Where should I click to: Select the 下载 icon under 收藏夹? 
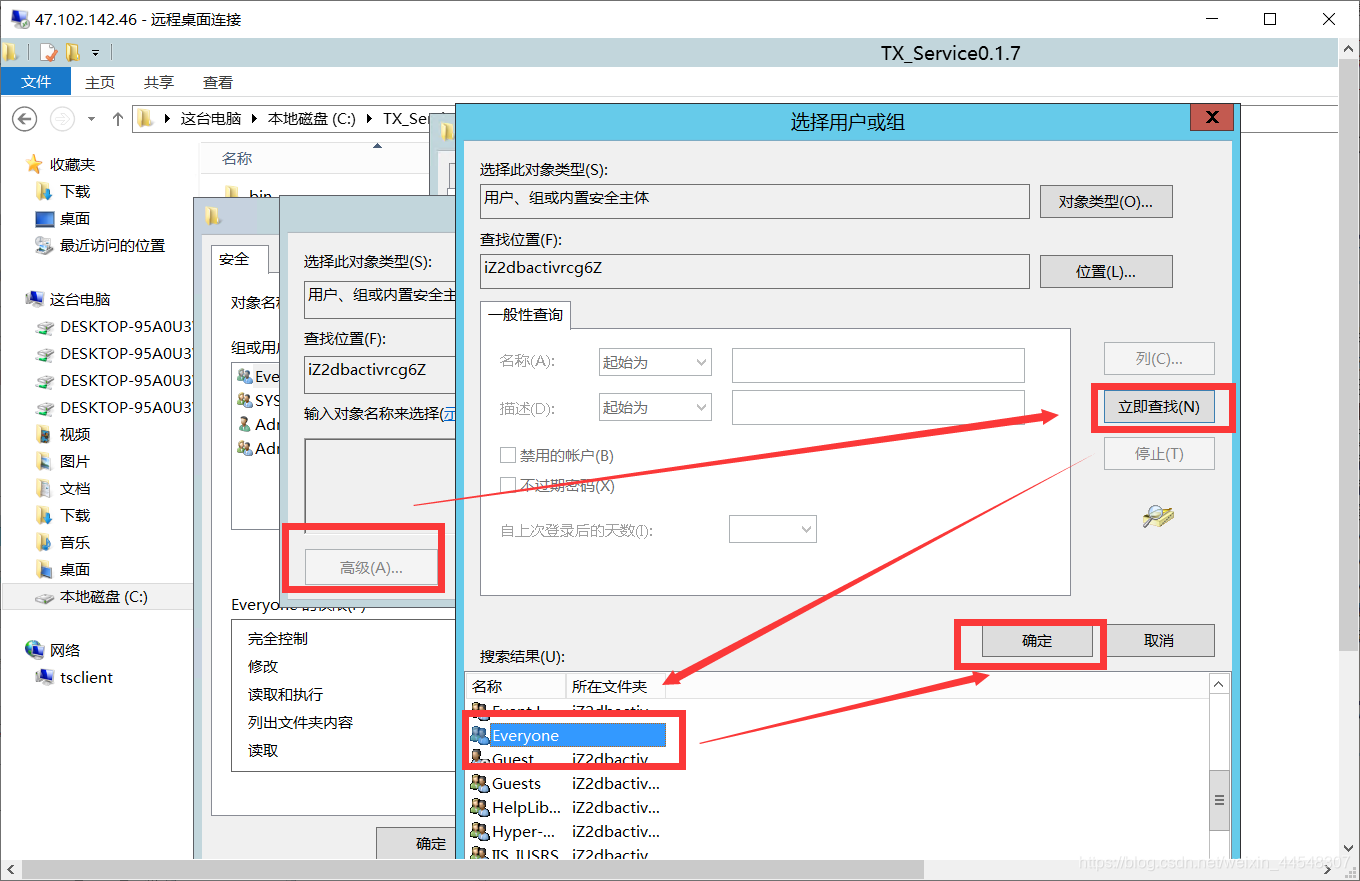pos(44,191)
